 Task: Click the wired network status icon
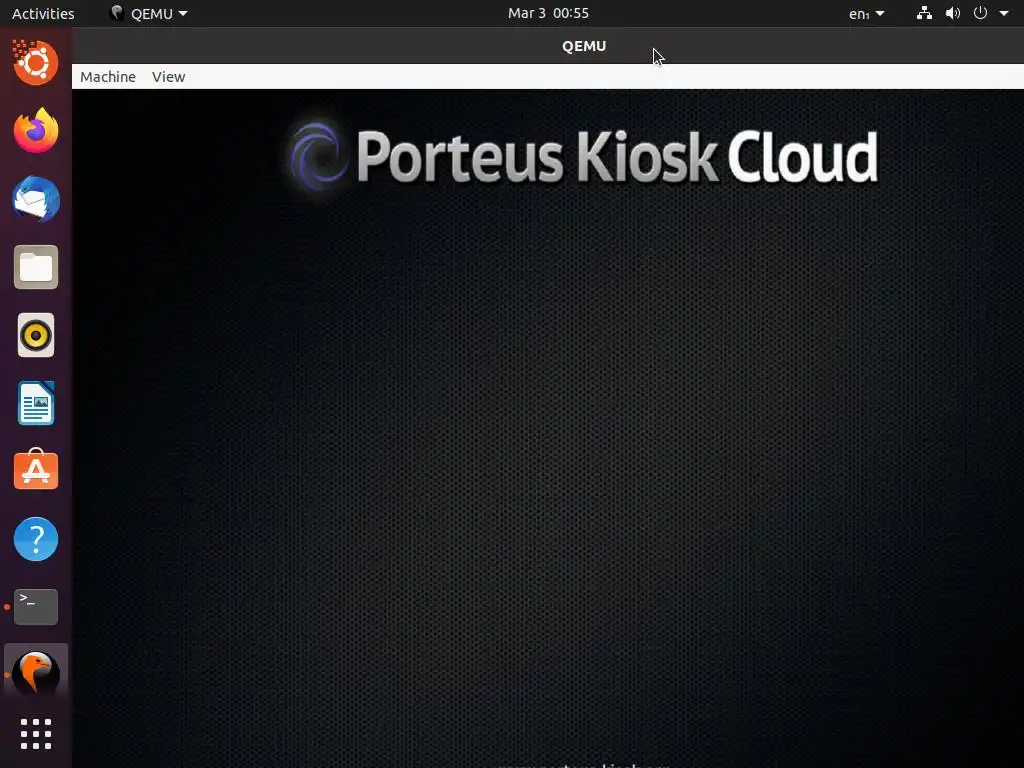click(x=924, y=13)
